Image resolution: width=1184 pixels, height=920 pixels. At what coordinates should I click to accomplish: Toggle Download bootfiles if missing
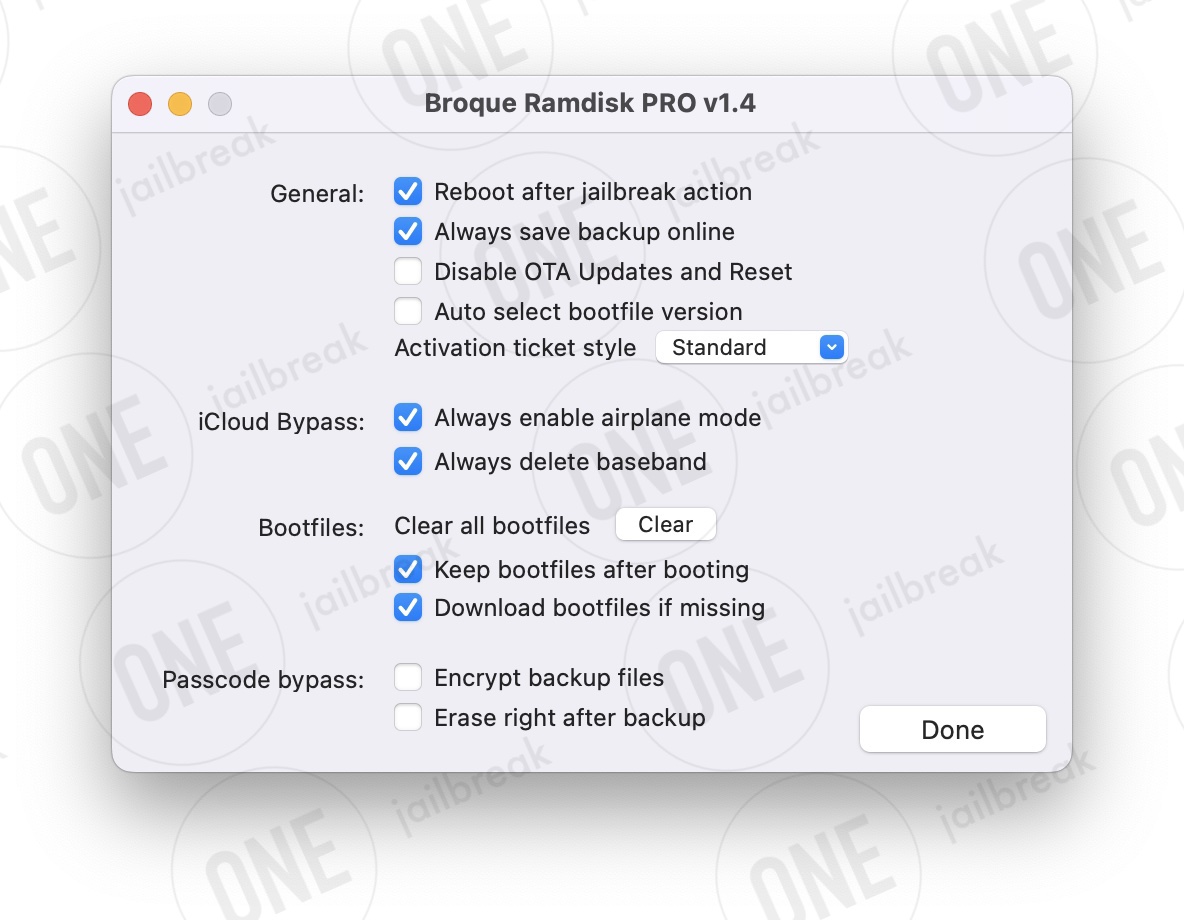(x=408, y=607)
